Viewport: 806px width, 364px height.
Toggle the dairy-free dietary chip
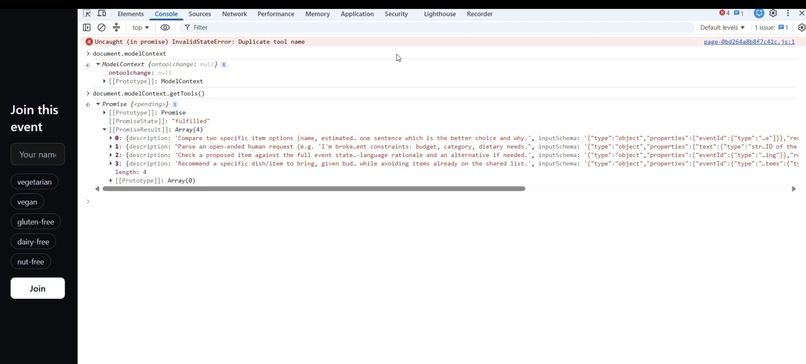click(33, 242)
